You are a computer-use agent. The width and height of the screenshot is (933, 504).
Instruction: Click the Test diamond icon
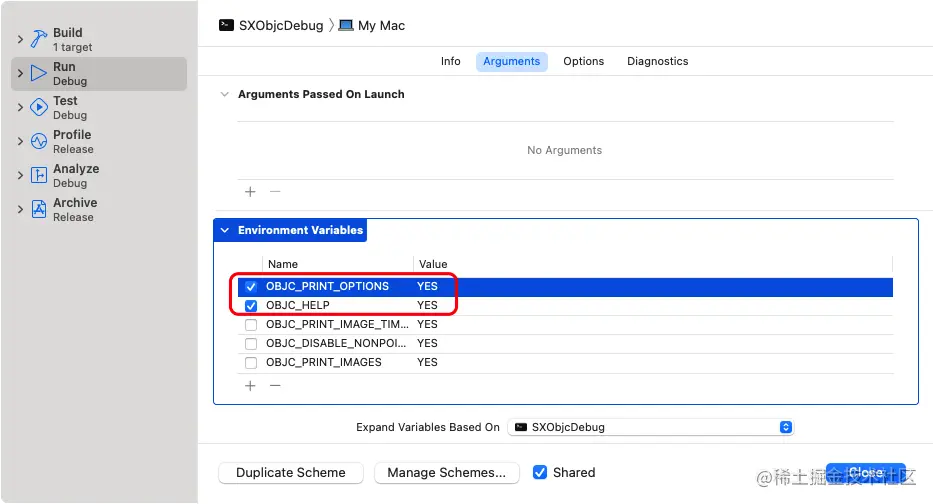(39, 107)
